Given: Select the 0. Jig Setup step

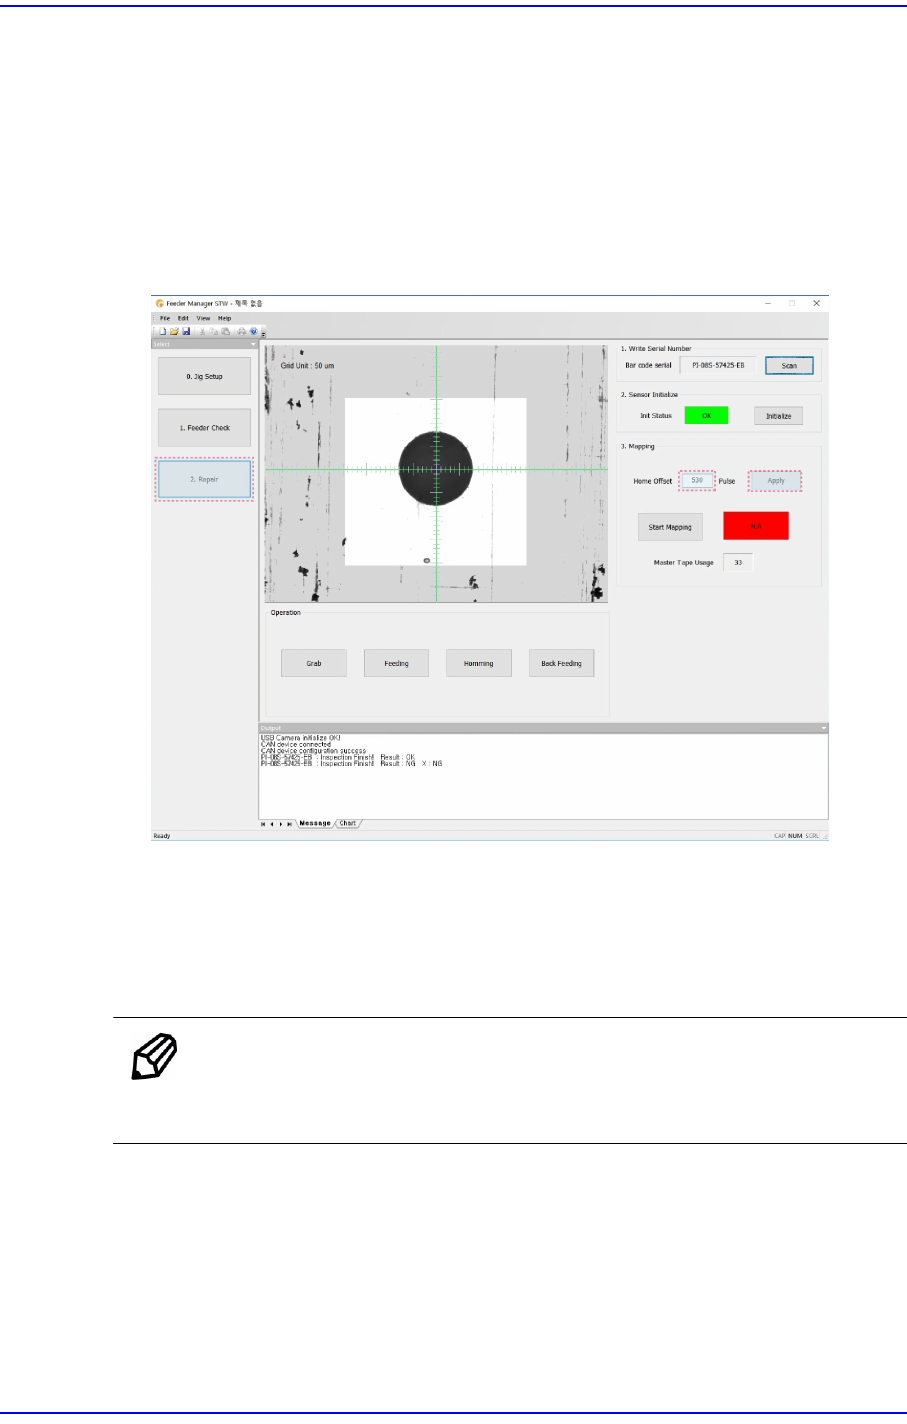Looking at the screenshot, I should (x=204, y=376).
